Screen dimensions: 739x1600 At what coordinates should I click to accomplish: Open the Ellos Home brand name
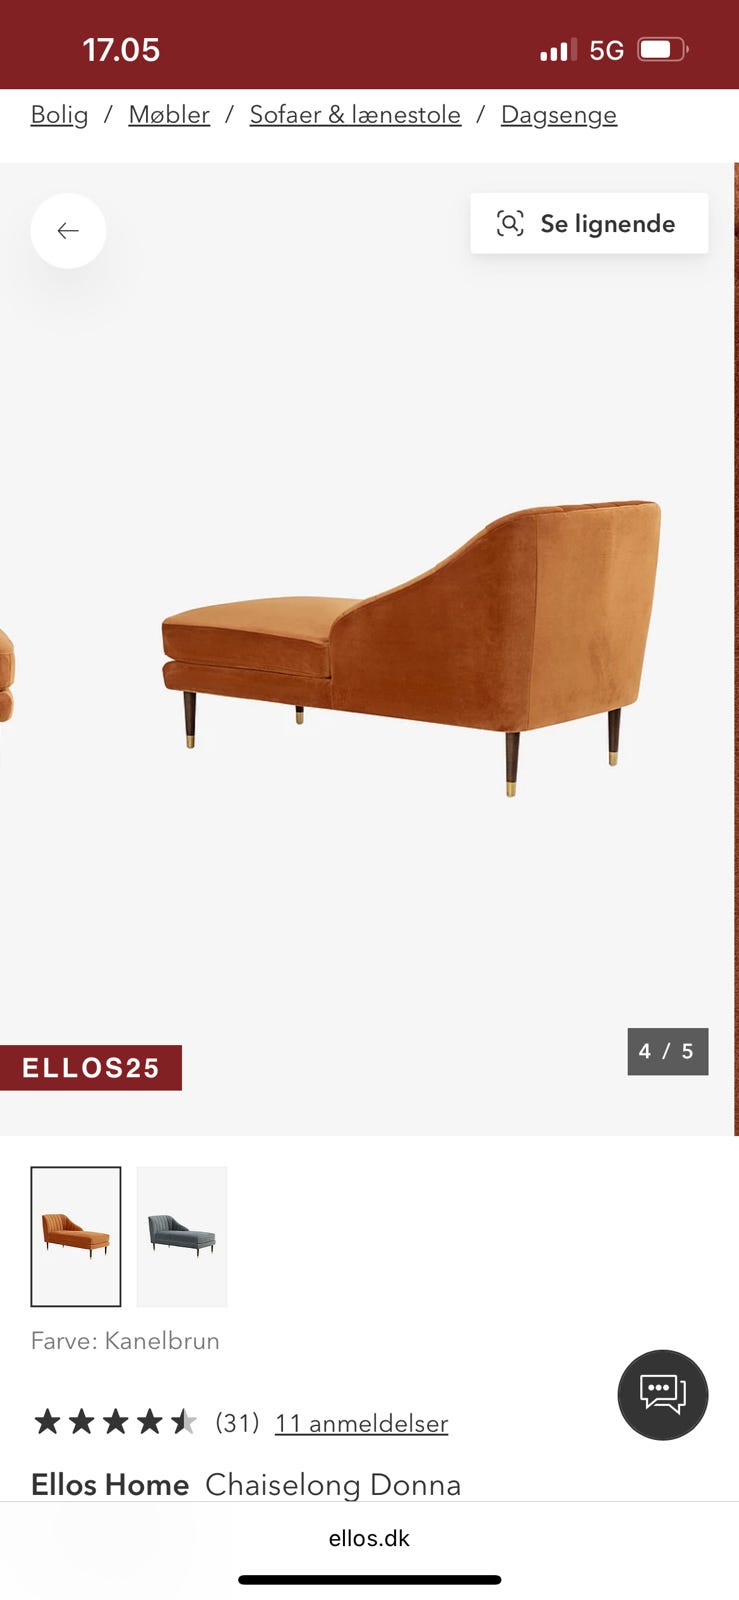(110, 1485)
